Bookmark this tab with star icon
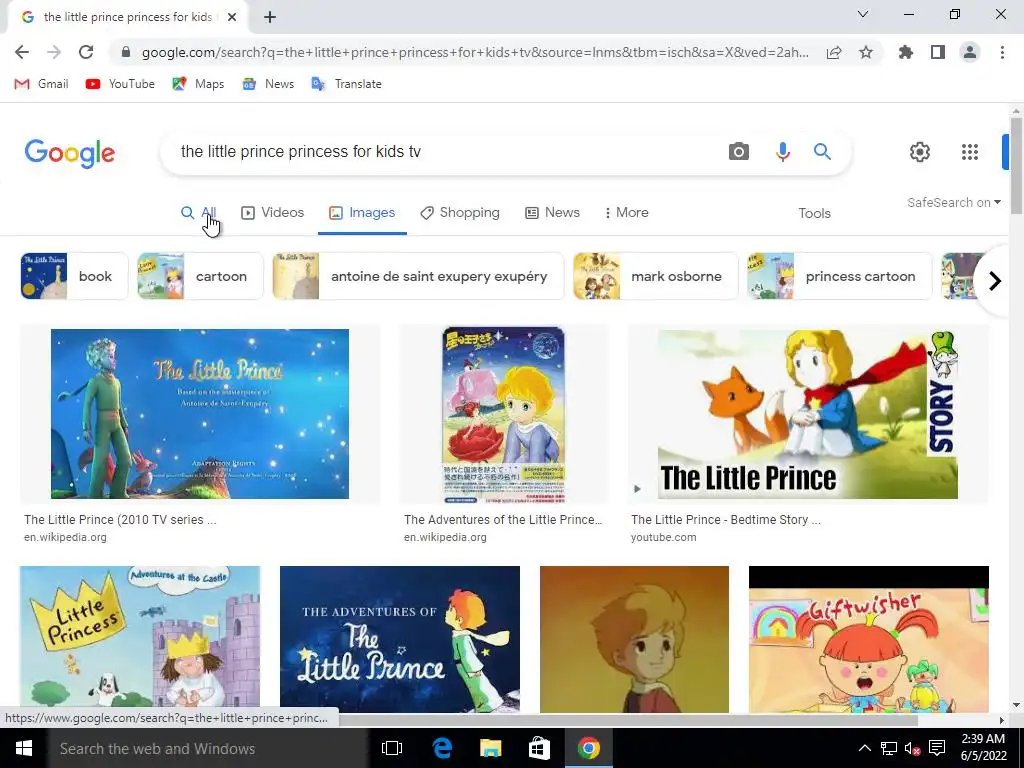This screenshot has width=1024, height=768. point(866,52)
